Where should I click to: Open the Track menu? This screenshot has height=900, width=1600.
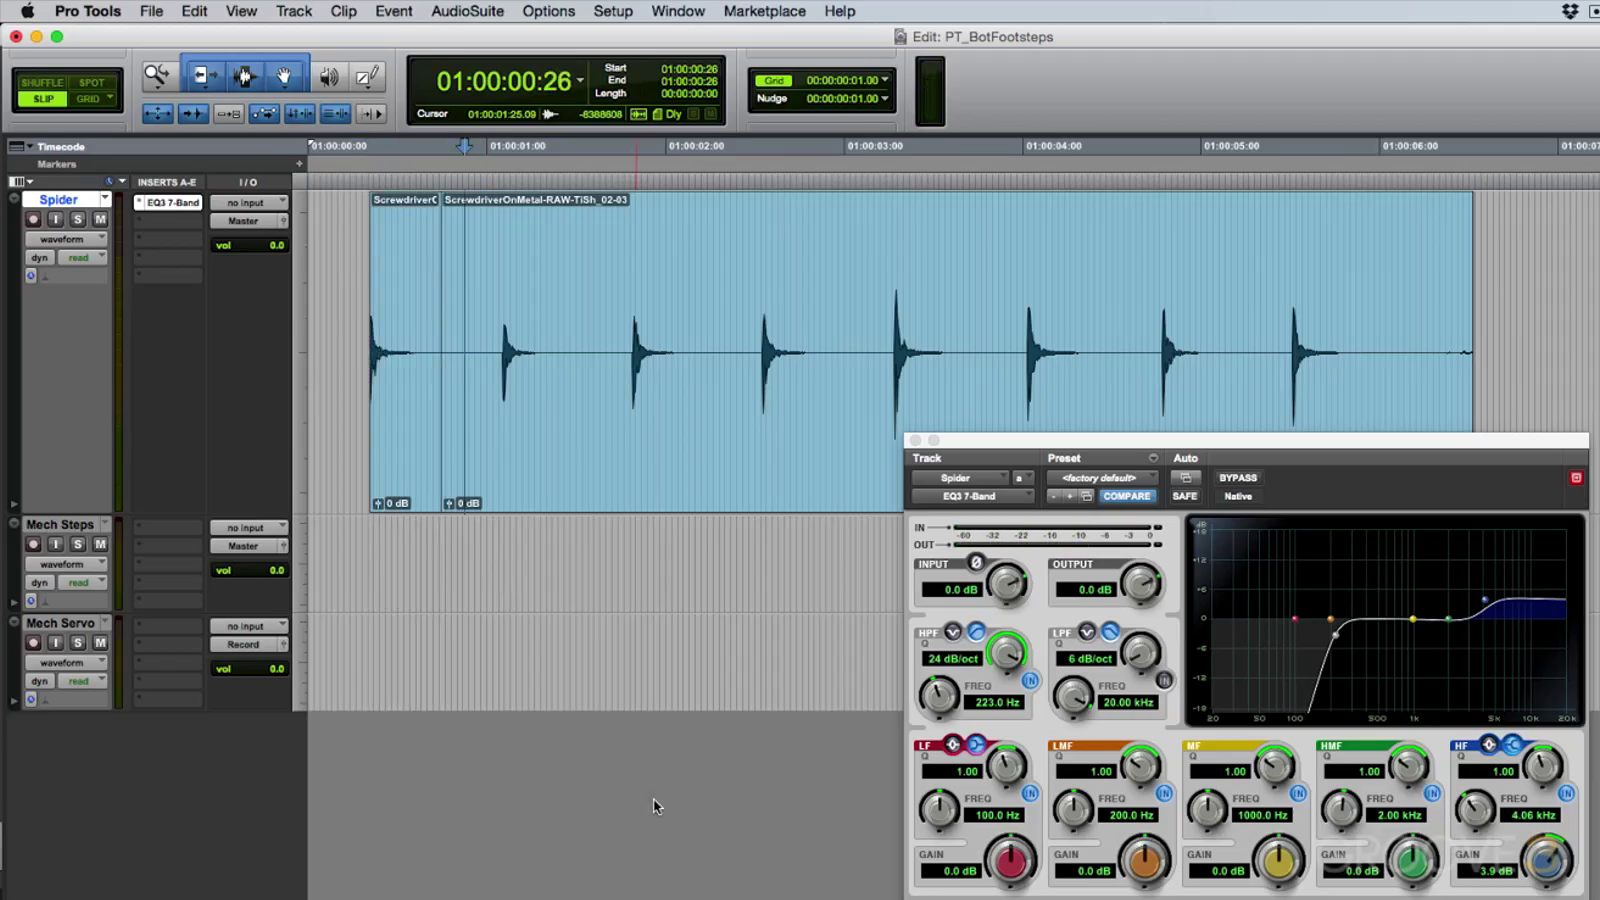pos(294,11)
